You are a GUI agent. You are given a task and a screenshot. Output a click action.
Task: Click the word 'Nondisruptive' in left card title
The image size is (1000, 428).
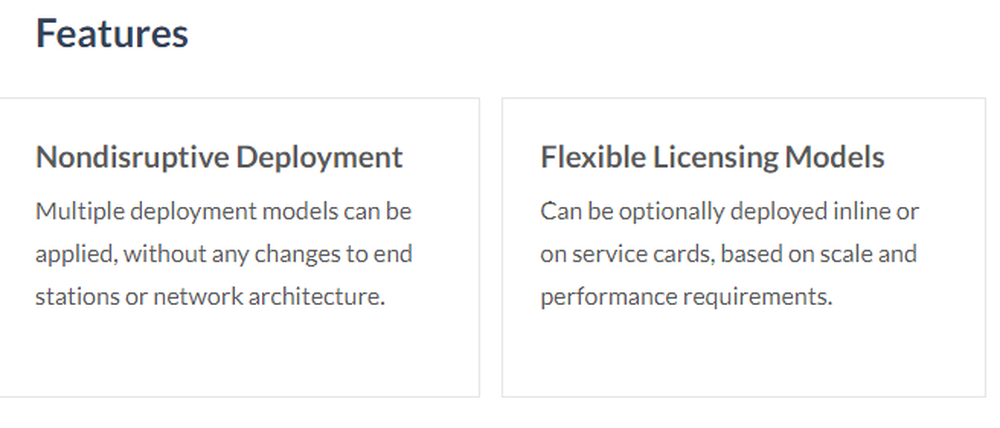coord(133,157)
